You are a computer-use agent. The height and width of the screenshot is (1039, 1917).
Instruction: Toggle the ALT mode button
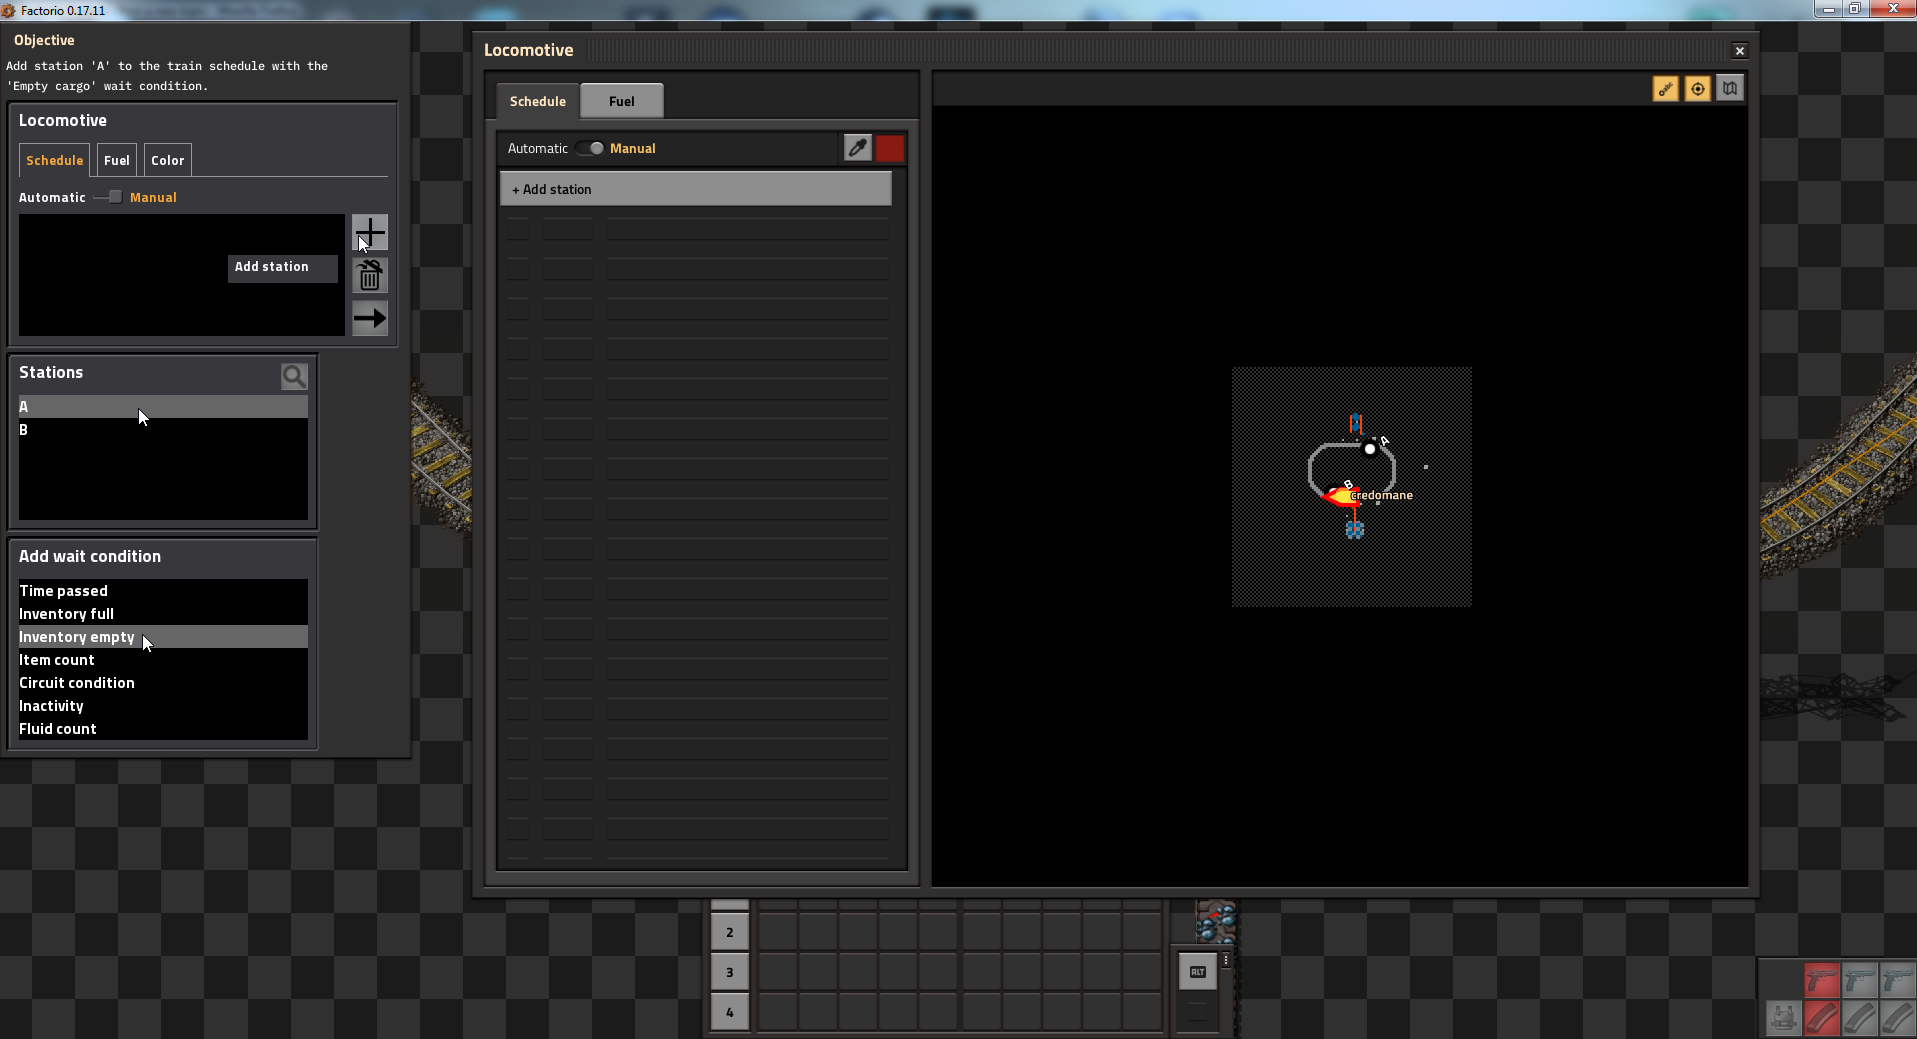click(1198, 972)
